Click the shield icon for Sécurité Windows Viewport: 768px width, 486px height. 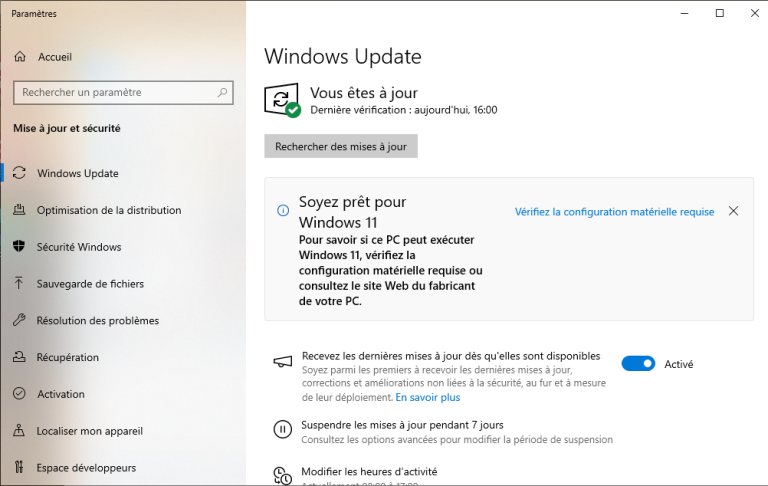pyautogui.click(x=19, y=246)
